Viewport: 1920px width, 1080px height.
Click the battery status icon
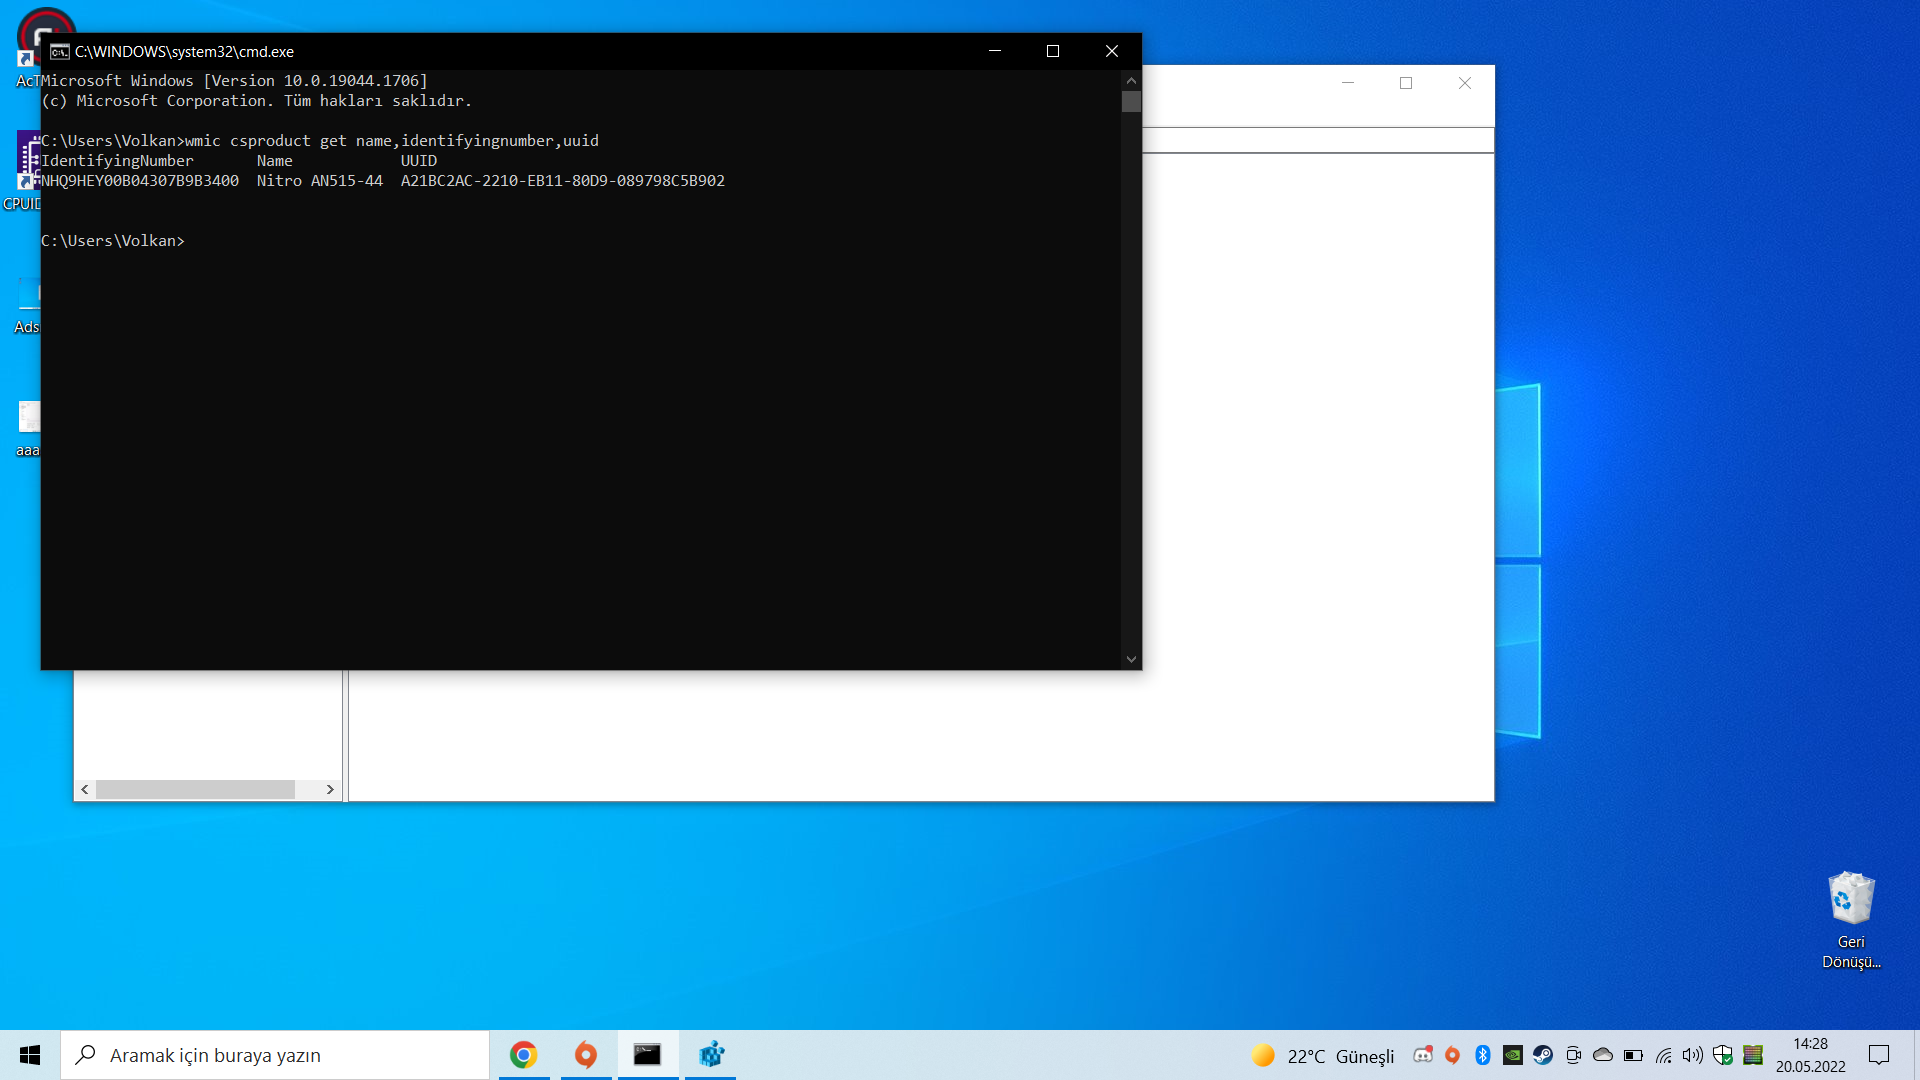(x=1633, y=1055)
